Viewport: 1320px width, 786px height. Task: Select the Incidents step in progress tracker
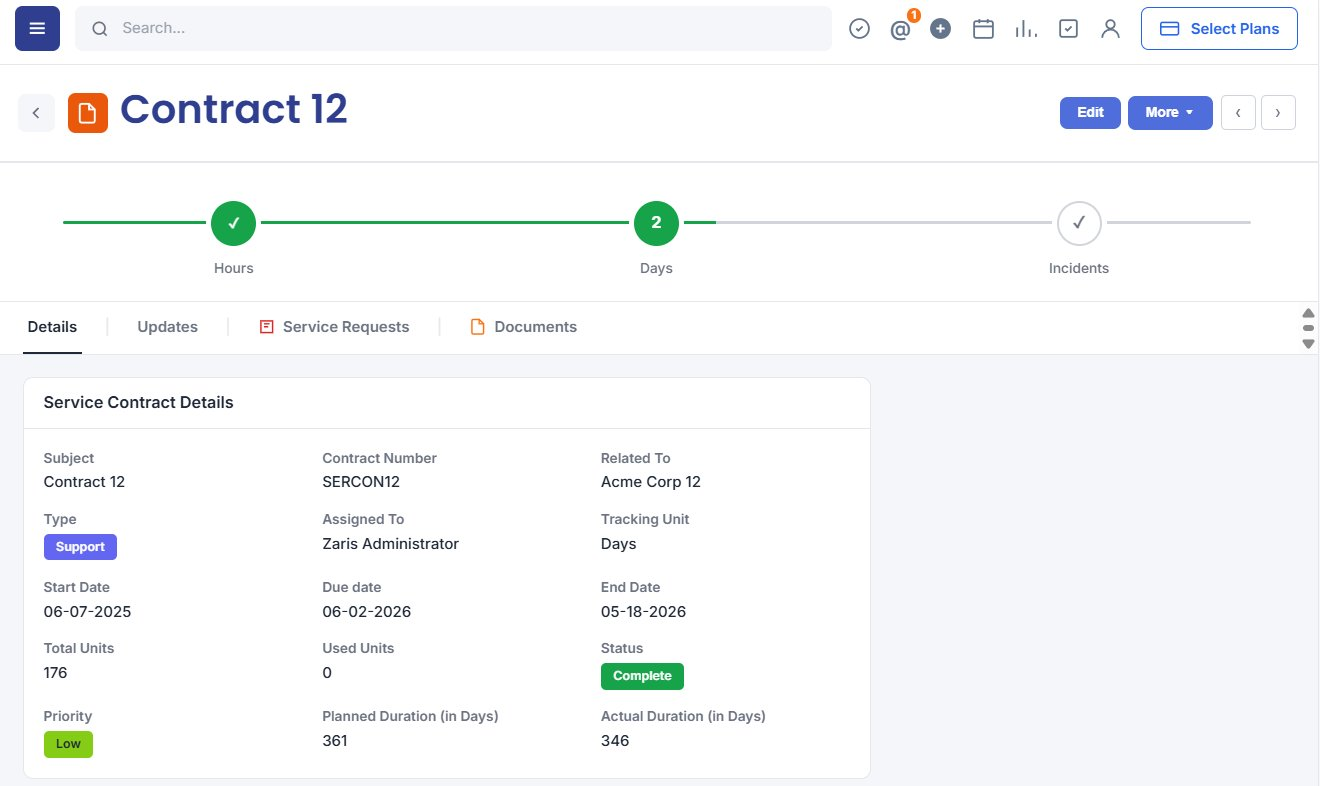pos(1079,223)
